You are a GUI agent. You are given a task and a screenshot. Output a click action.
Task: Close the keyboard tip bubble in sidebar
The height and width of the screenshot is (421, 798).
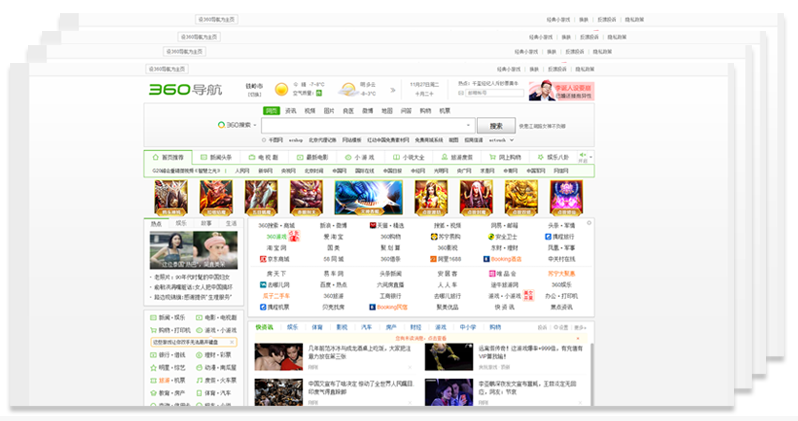coord(232,342)
